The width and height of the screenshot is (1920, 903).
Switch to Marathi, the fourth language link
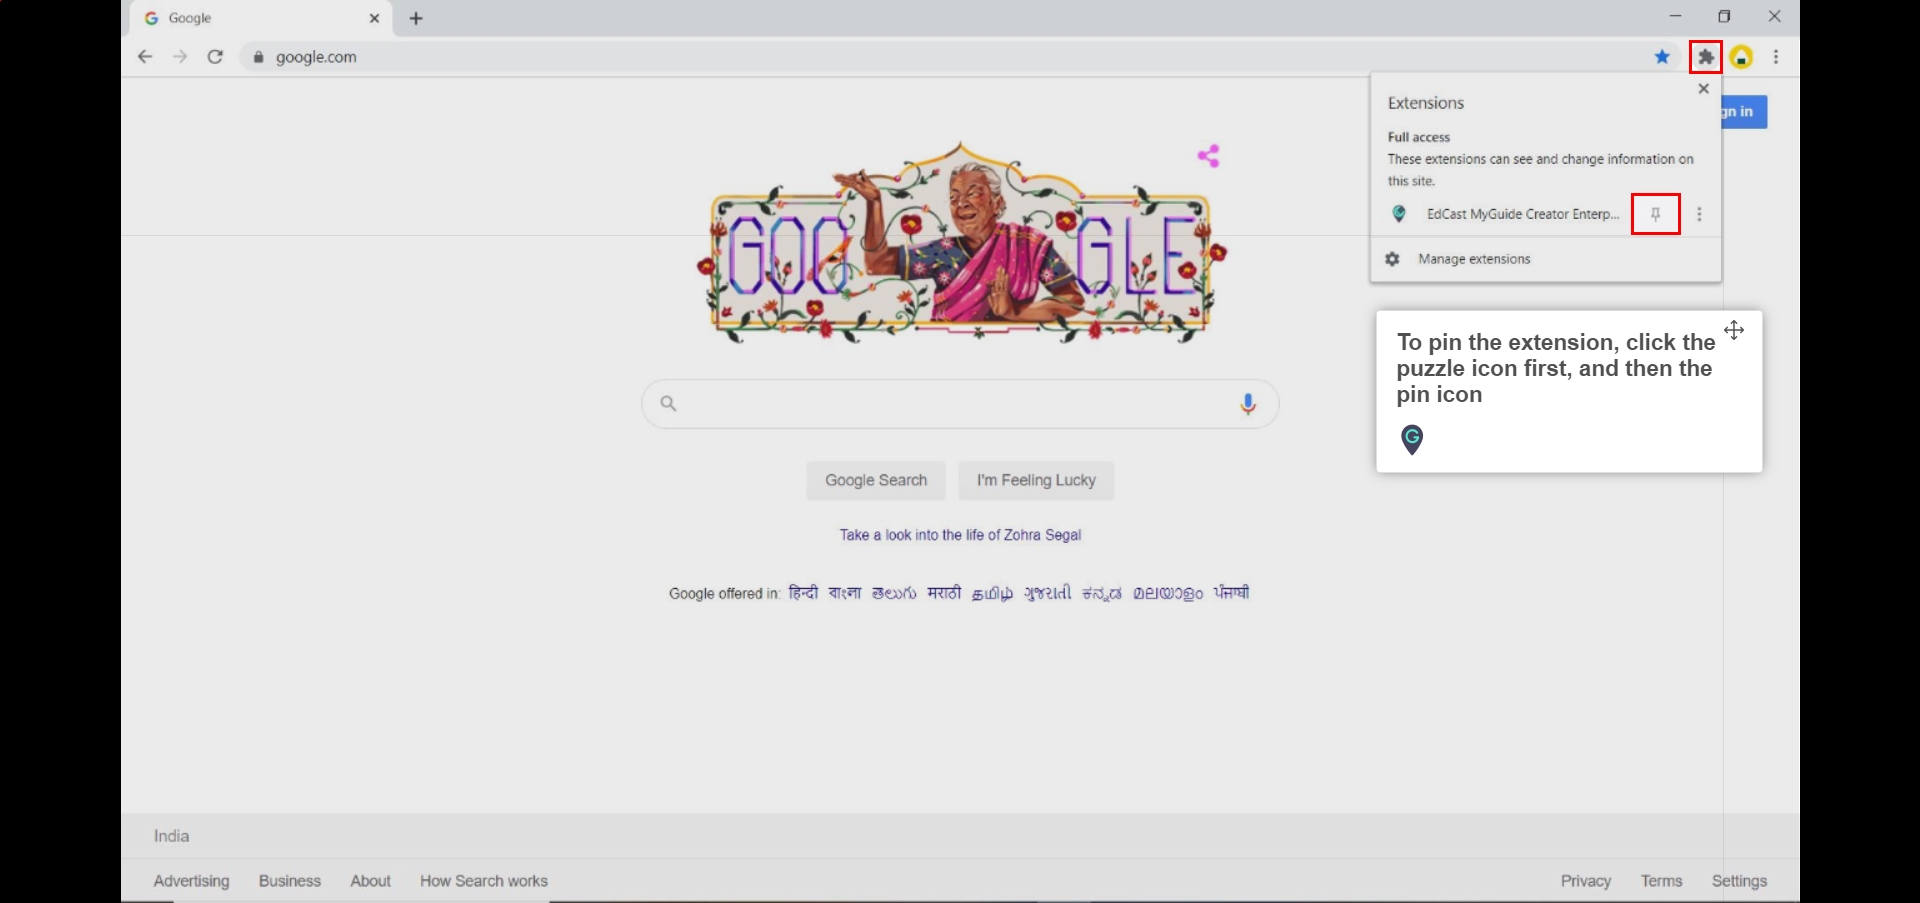[944, 593]
